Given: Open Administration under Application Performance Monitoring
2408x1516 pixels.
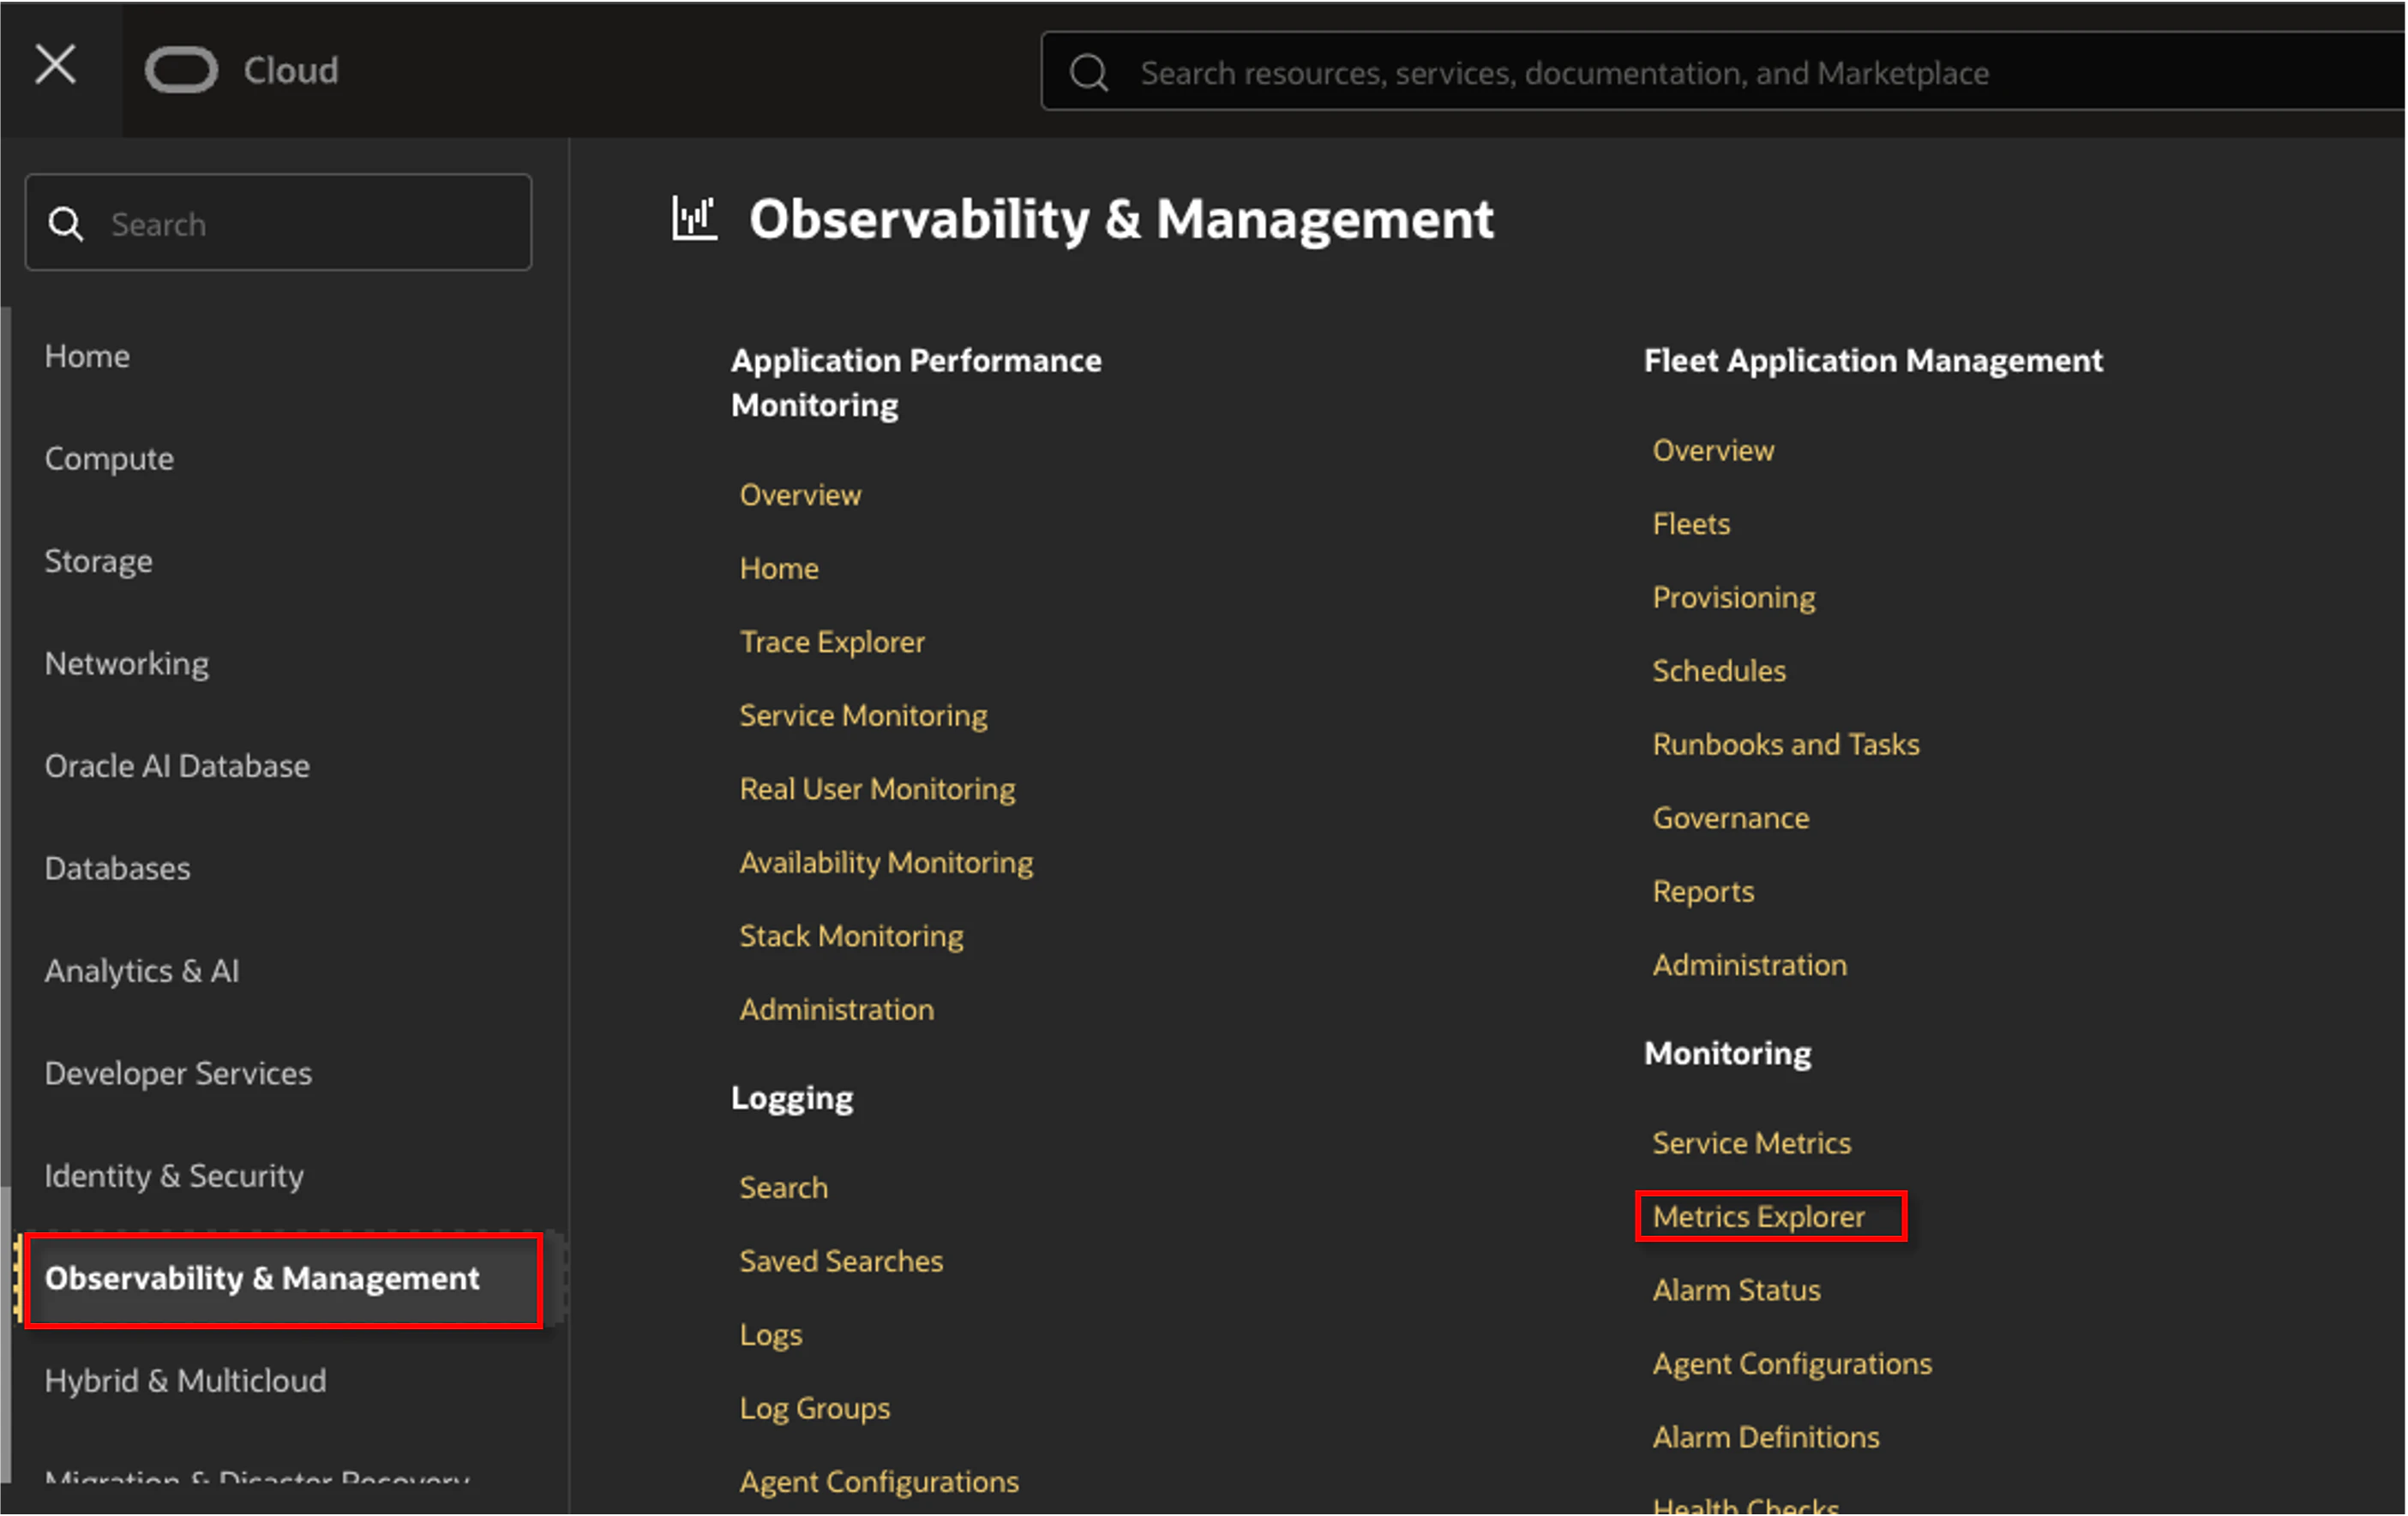Looking at the screenshot, I should tap(836, 1009).
